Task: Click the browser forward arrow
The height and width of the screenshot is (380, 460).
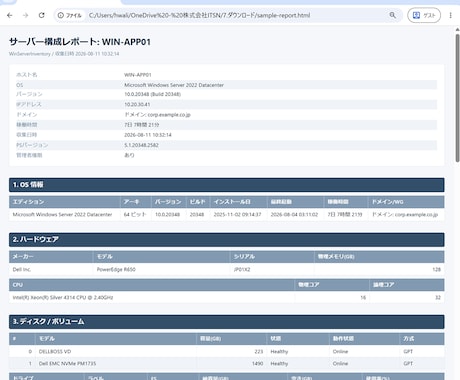Action: point(26,15)
